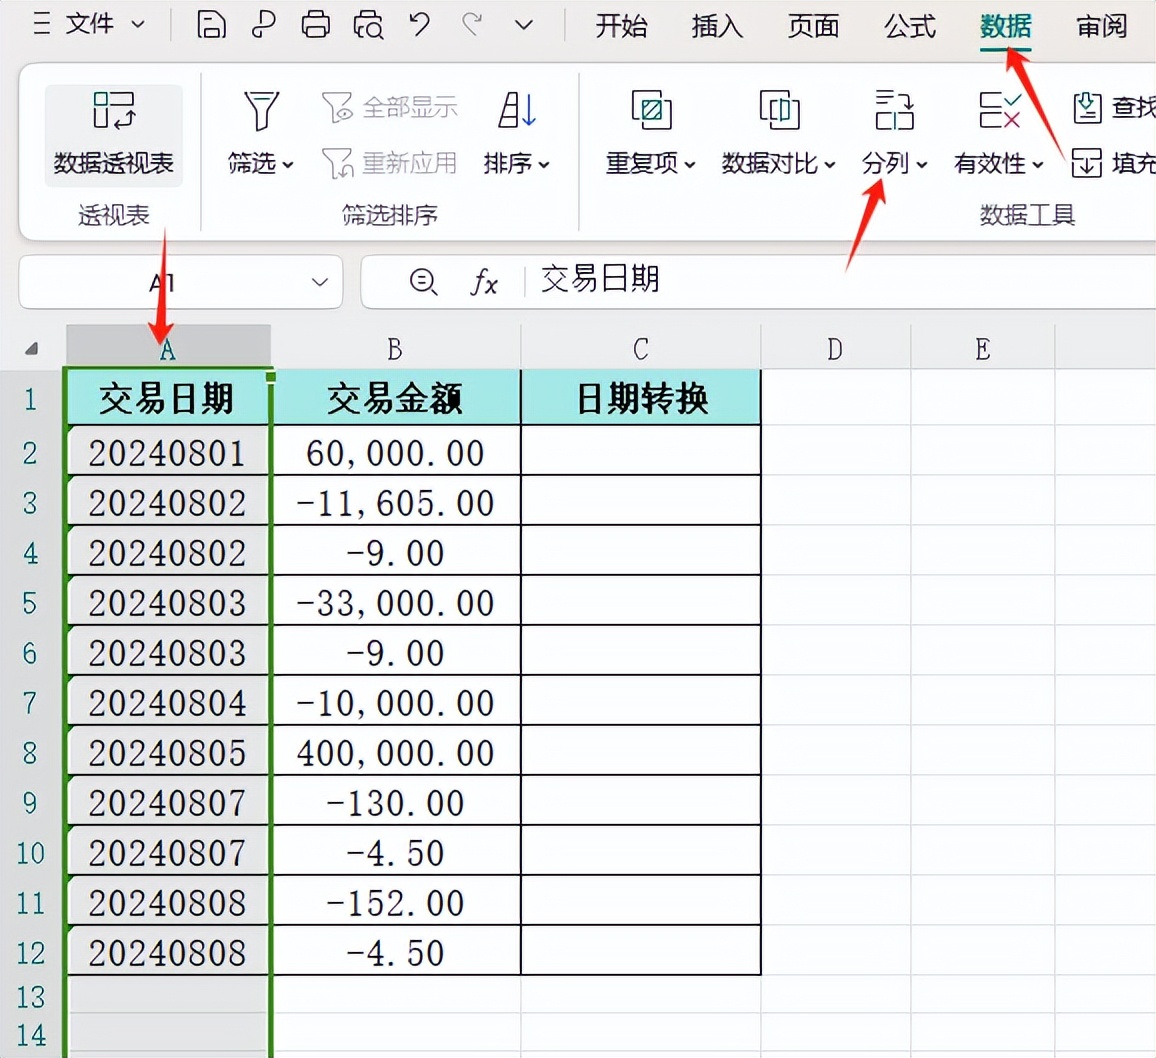Click cell containing -33,000.00

tap(396, 602)
